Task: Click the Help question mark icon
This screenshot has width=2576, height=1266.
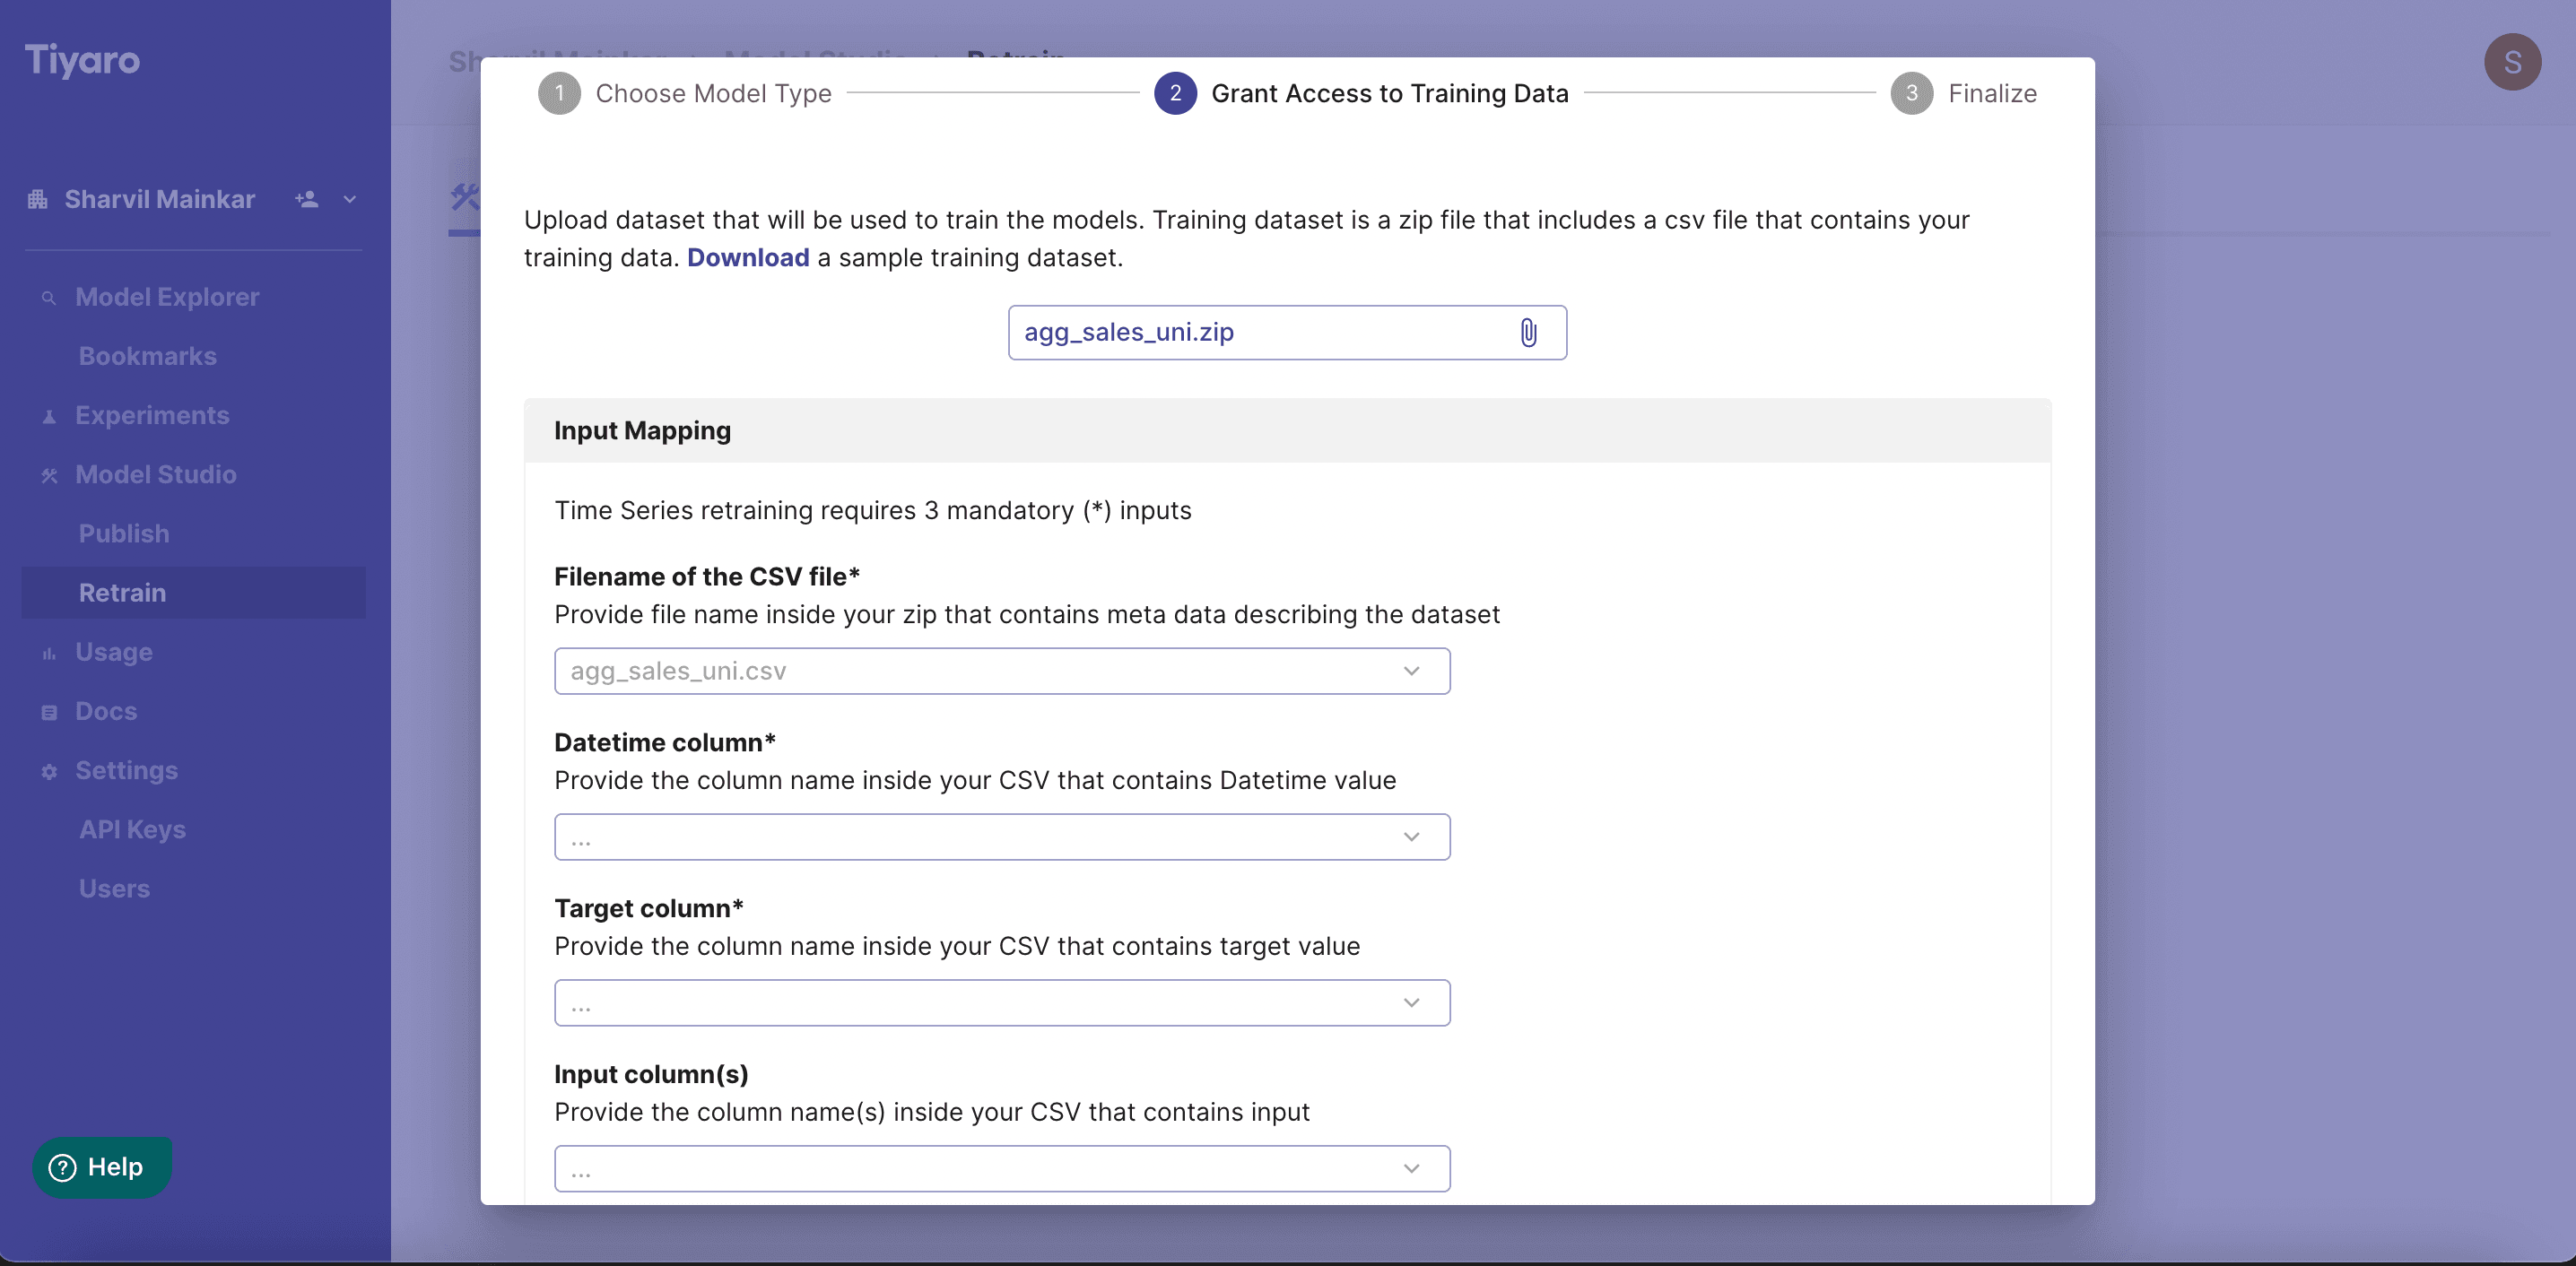Action: pos(62,1167)
